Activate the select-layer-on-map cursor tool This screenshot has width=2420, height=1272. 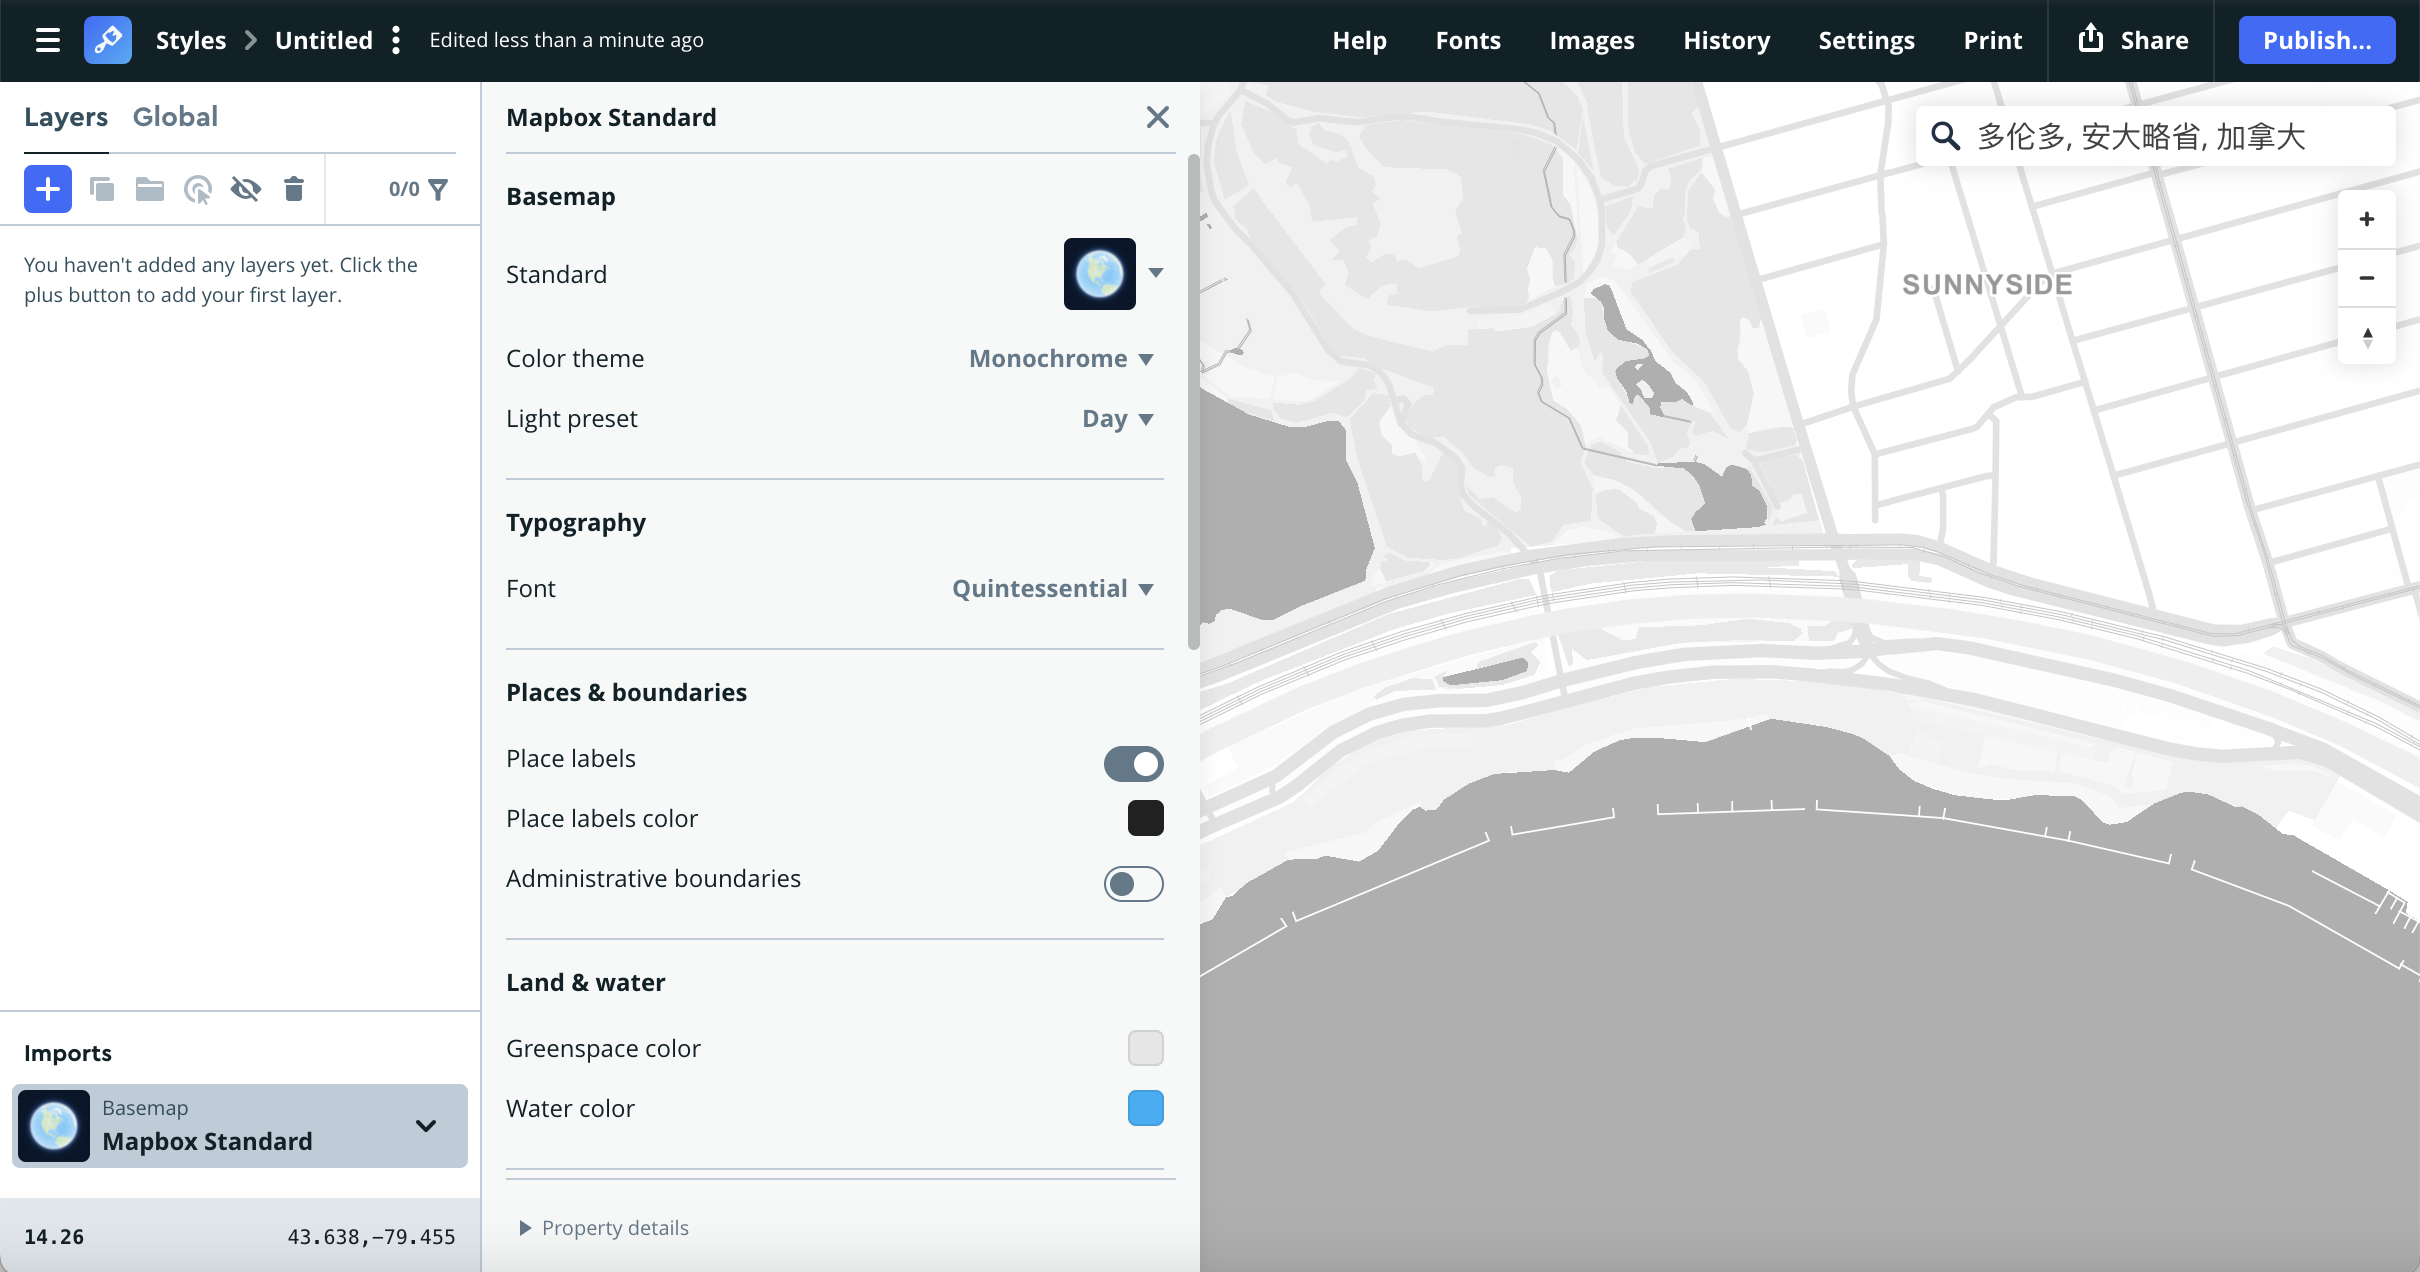(x=197, y=188)
